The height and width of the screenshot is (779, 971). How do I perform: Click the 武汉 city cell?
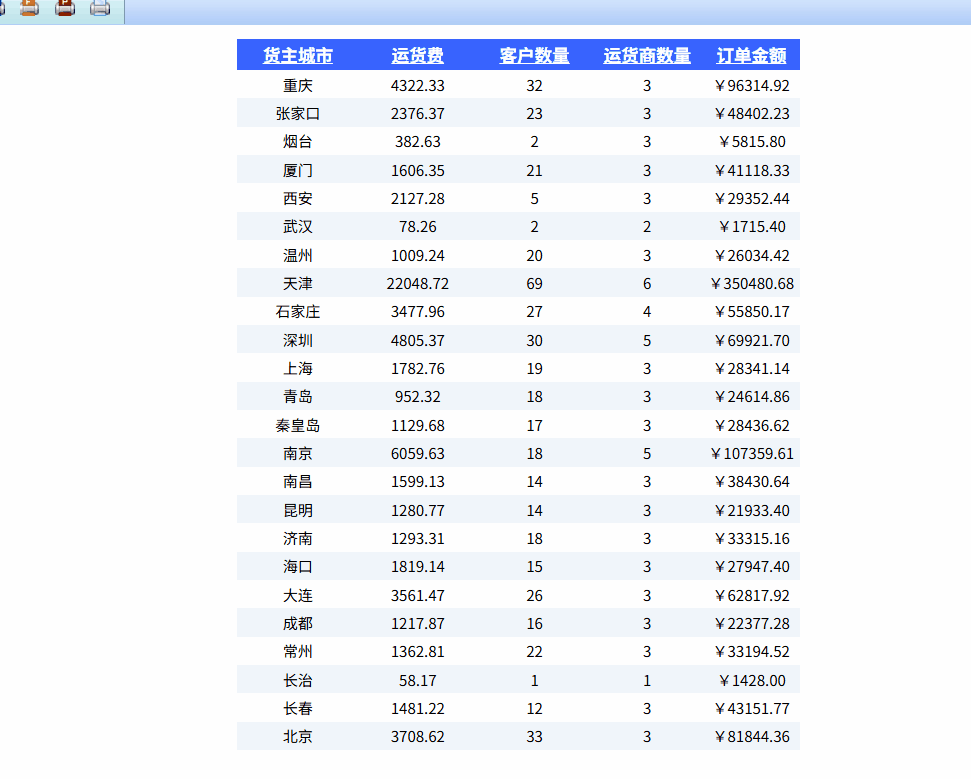click(x=298, y=227)
